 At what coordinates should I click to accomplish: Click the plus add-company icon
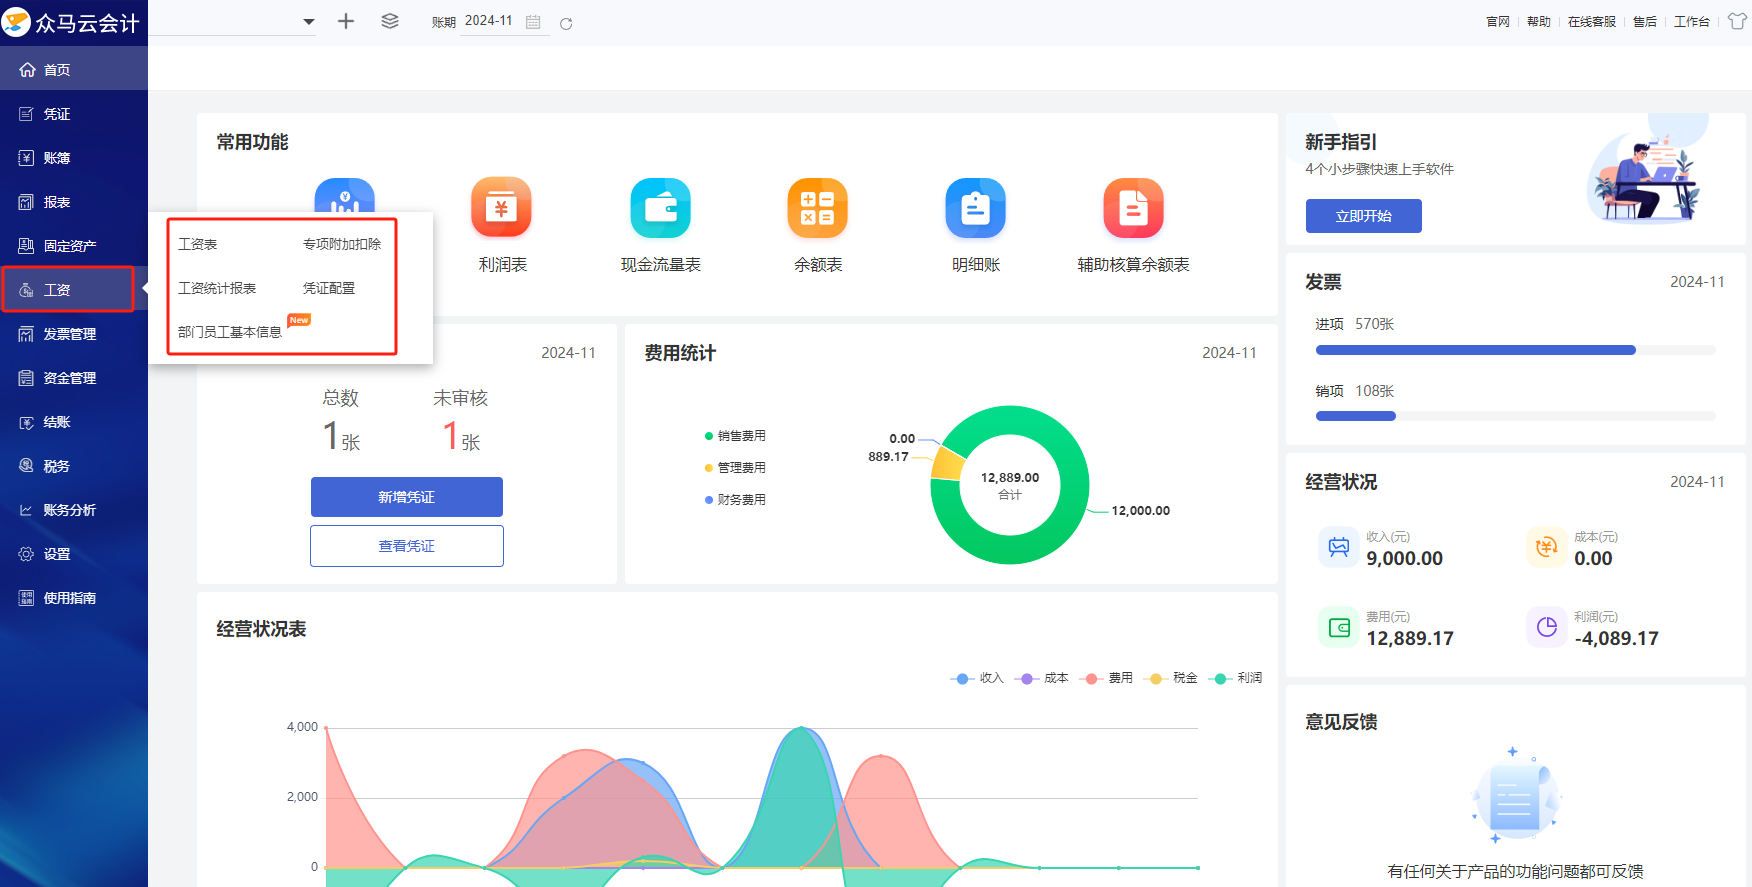point(346,21)
